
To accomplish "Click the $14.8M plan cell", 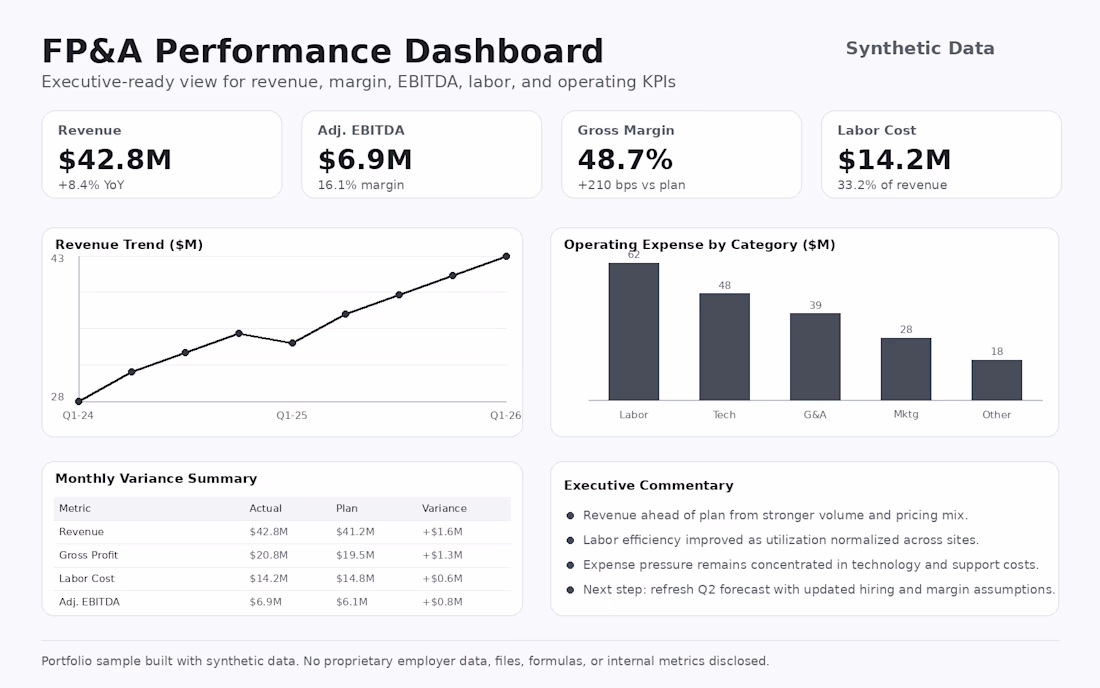I will [355, 579].
